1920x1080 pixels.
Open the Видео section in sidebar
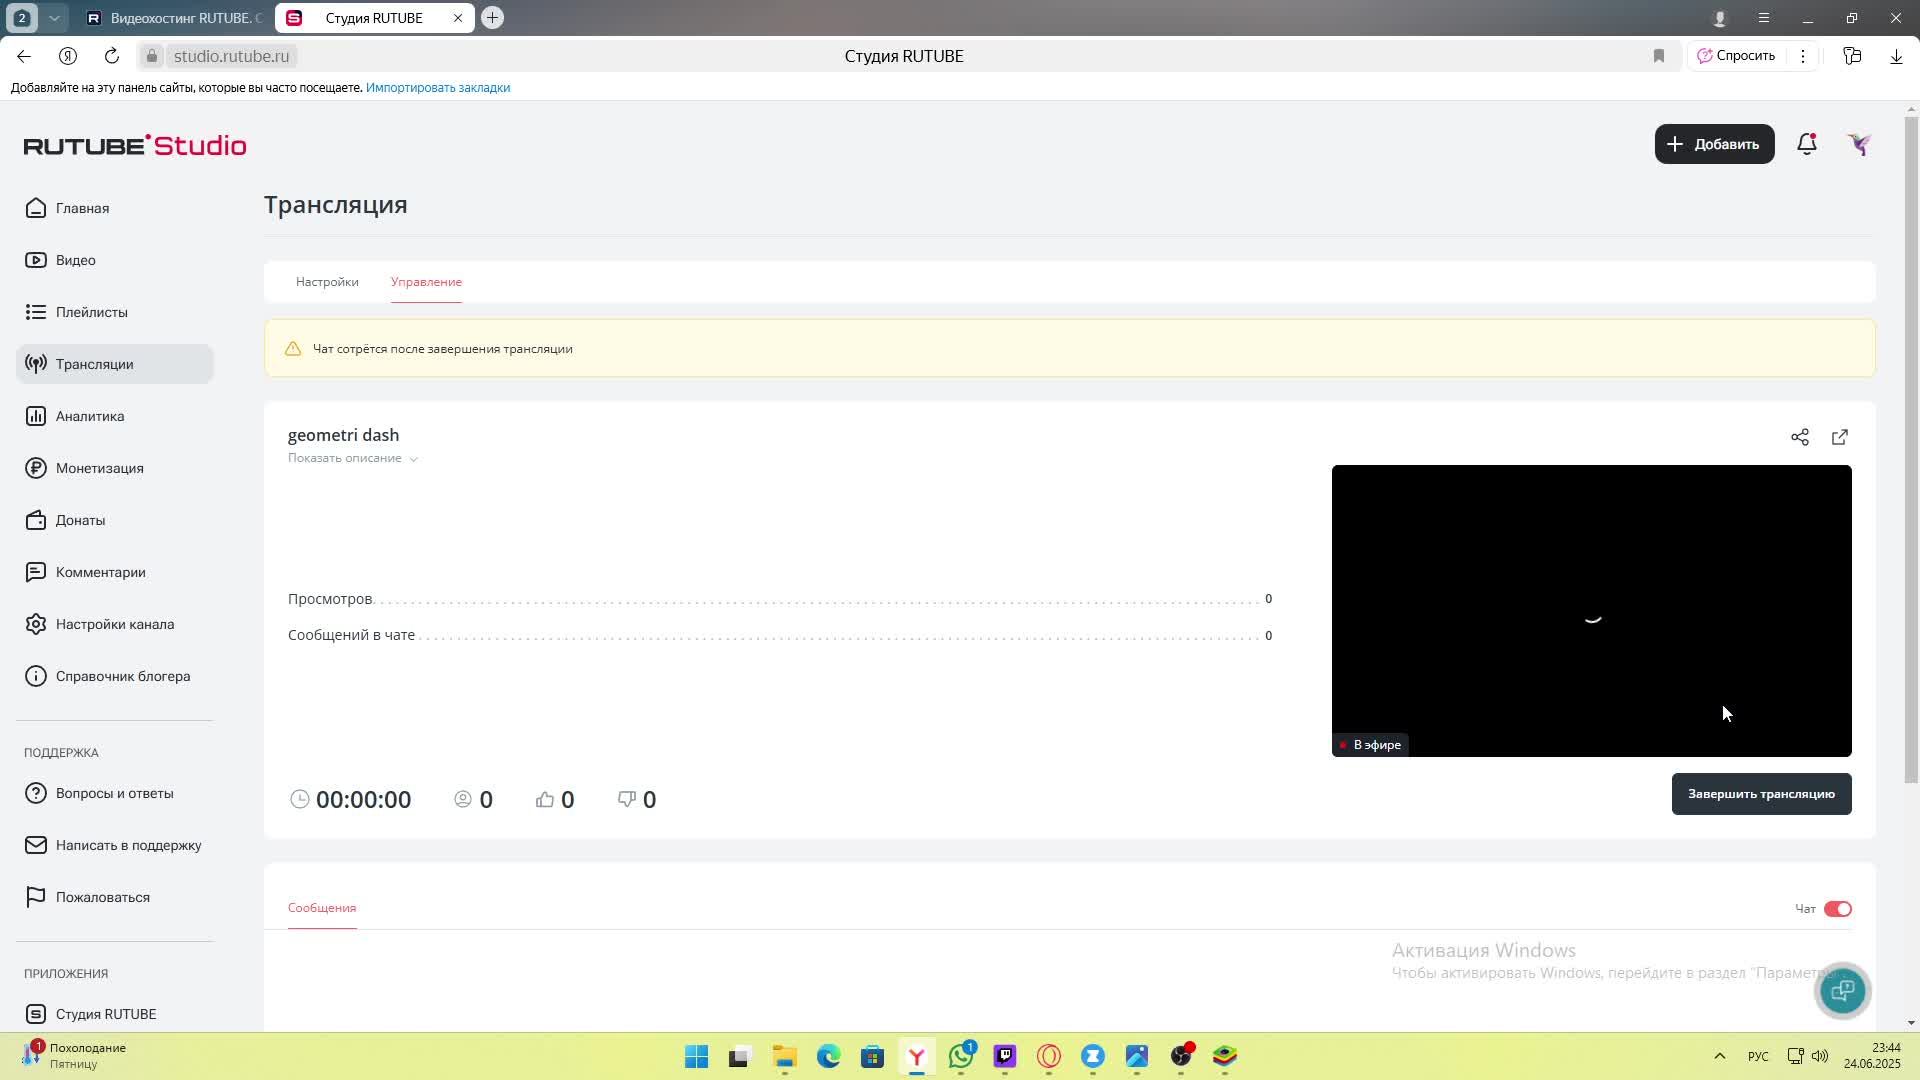[115, 260]
